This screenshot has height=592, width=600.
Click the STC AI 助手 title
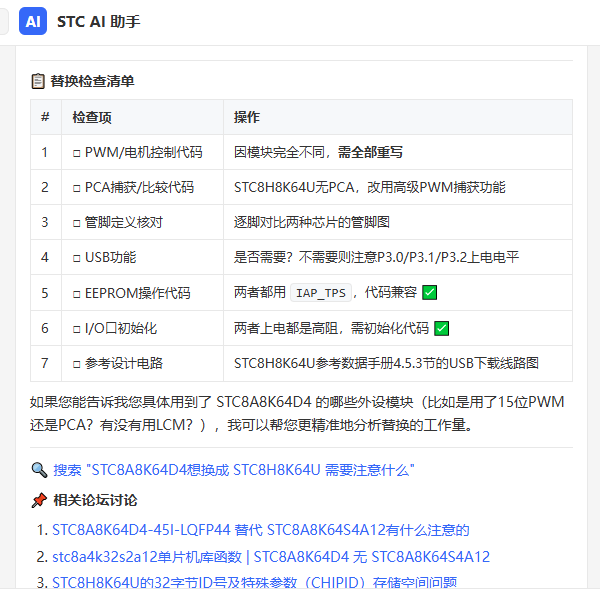[x=98, y=21]
